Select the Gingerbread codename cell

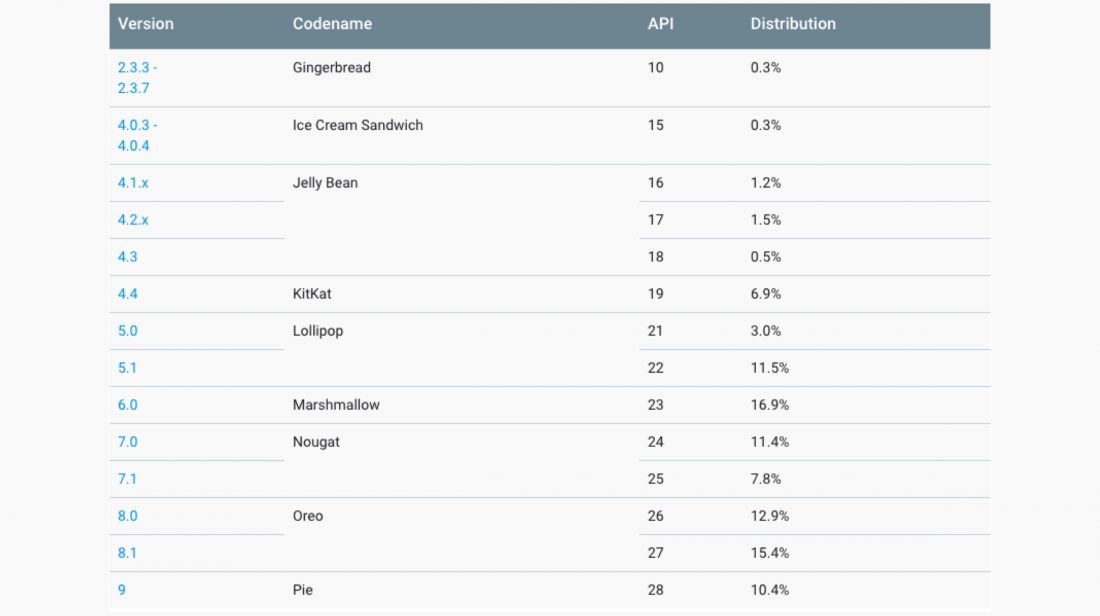332,68
